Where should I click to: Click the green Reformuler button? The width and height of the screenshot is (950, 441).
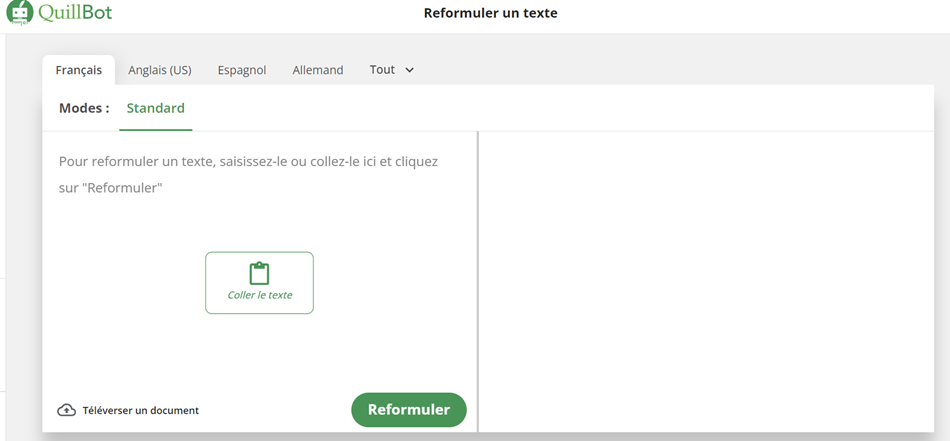[x=409, y=410]
